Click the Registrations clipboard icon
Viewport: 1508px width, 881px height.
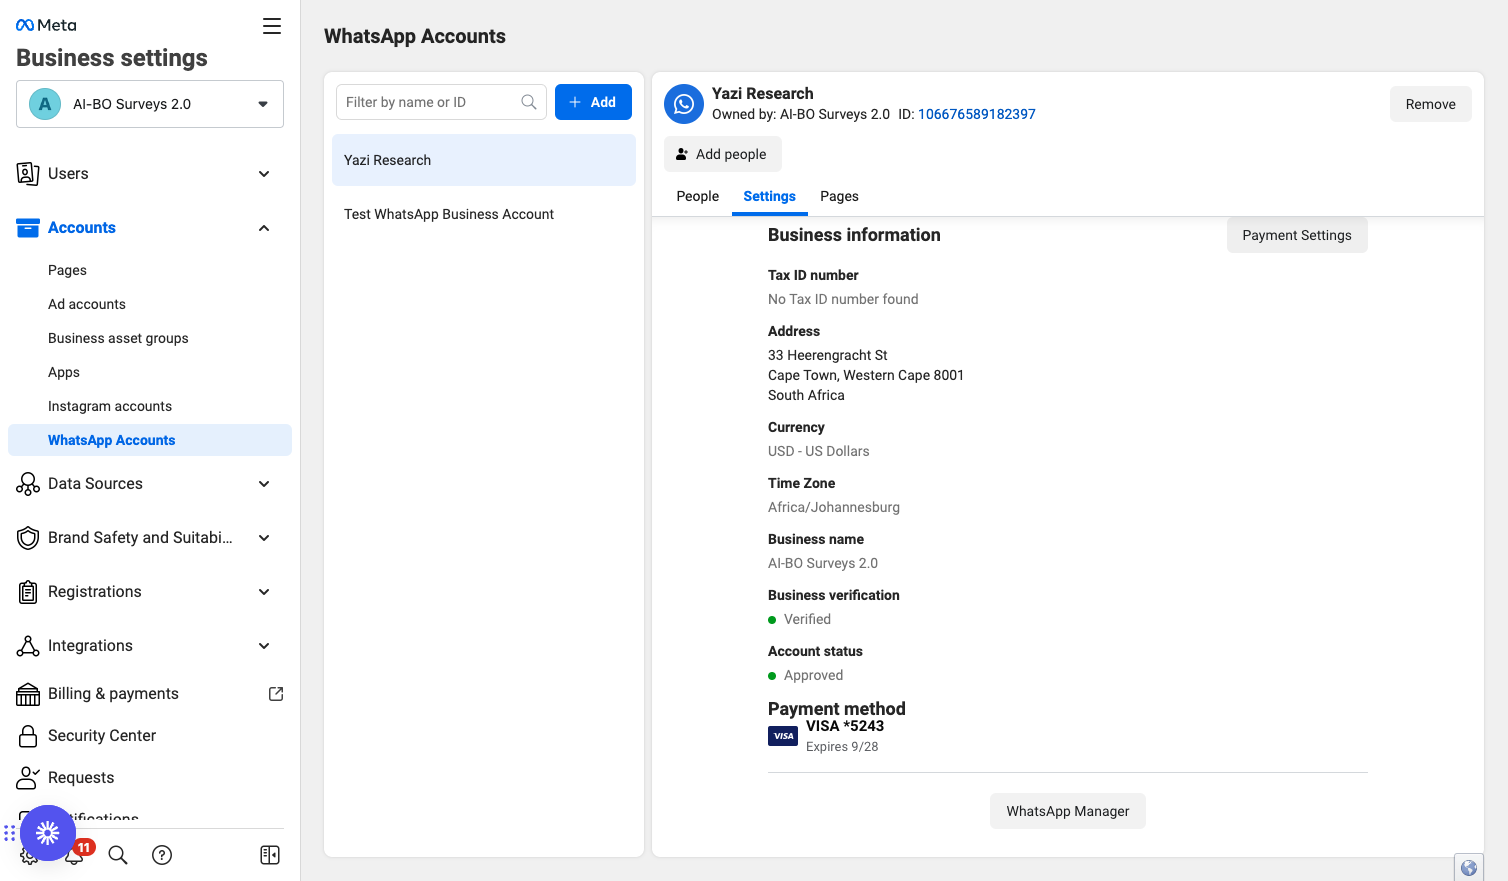click(28, 592)
